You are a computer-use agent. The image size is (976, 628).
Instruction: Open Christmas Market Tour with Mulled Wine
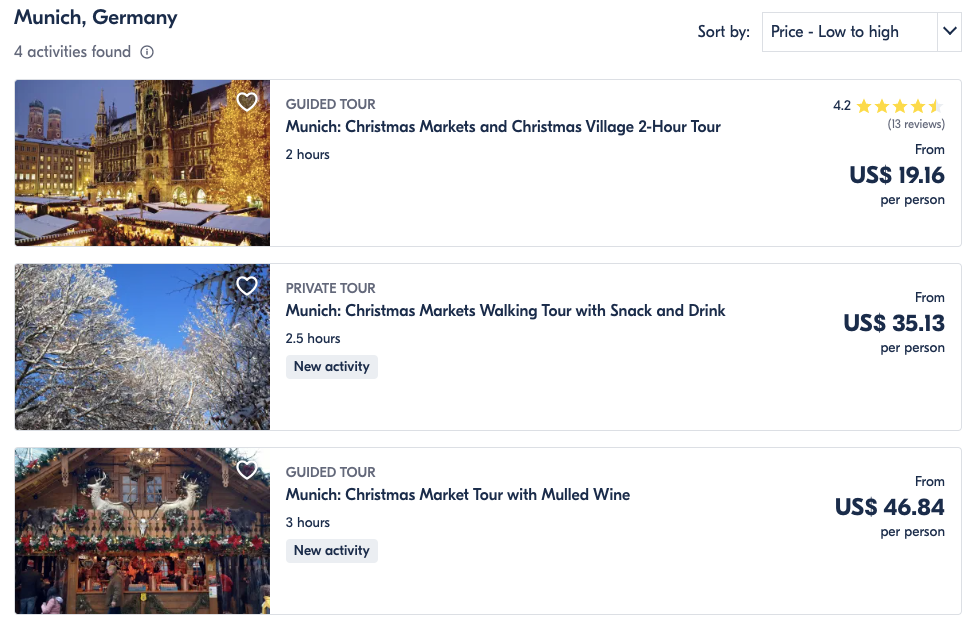click(457, 495)
